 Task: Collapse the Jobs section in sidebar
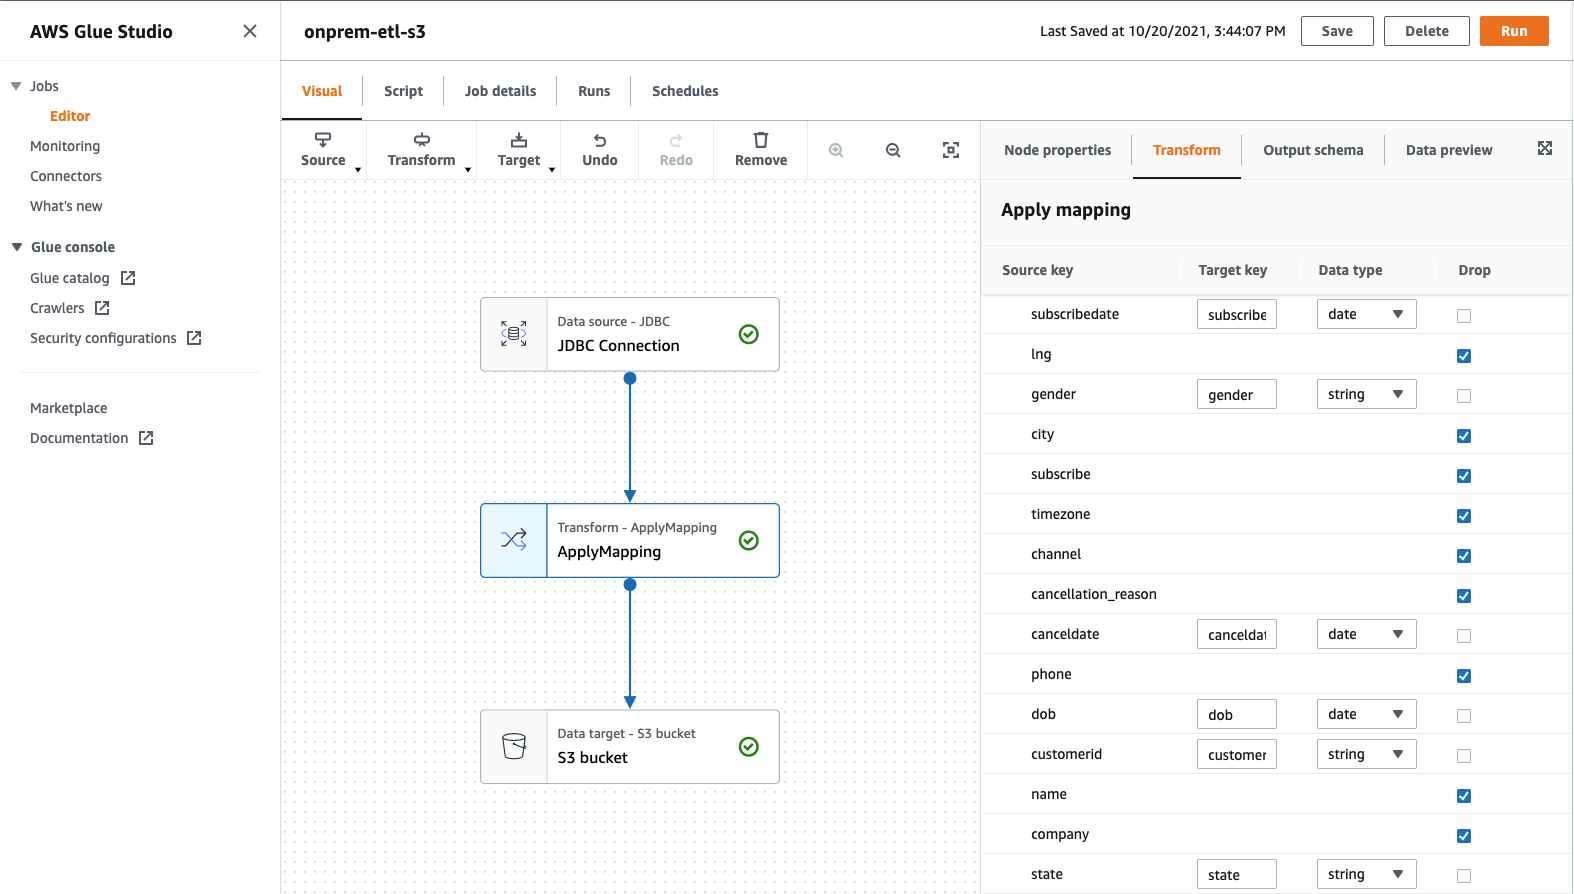(x=16, y=86)
